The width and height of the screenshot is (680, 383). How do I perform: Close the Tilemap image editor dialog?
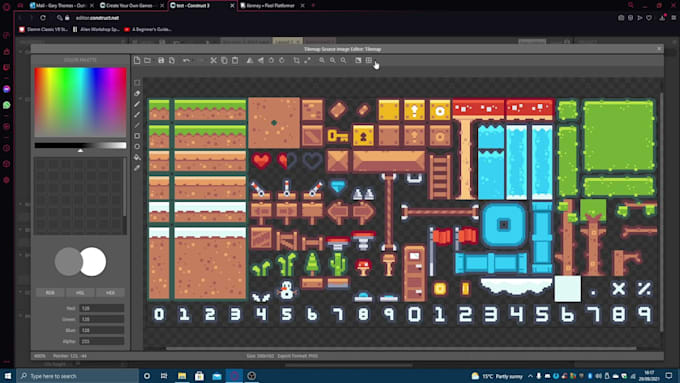(x=659, y=49)
